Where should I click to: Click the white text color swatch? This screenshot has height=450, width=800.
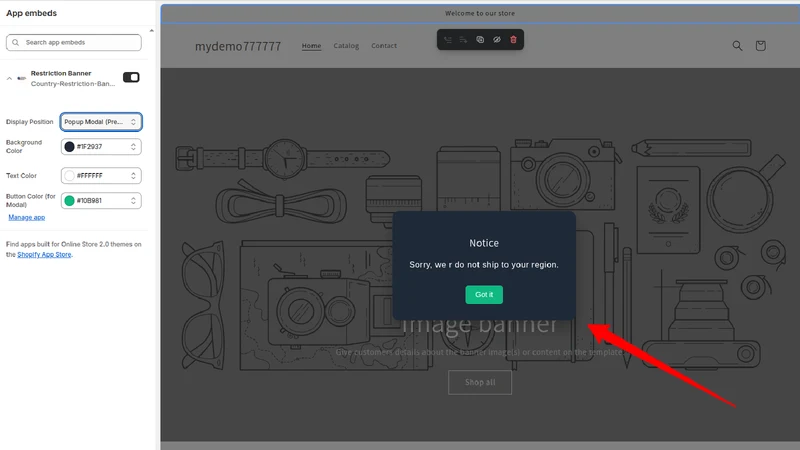click(69, 176)
